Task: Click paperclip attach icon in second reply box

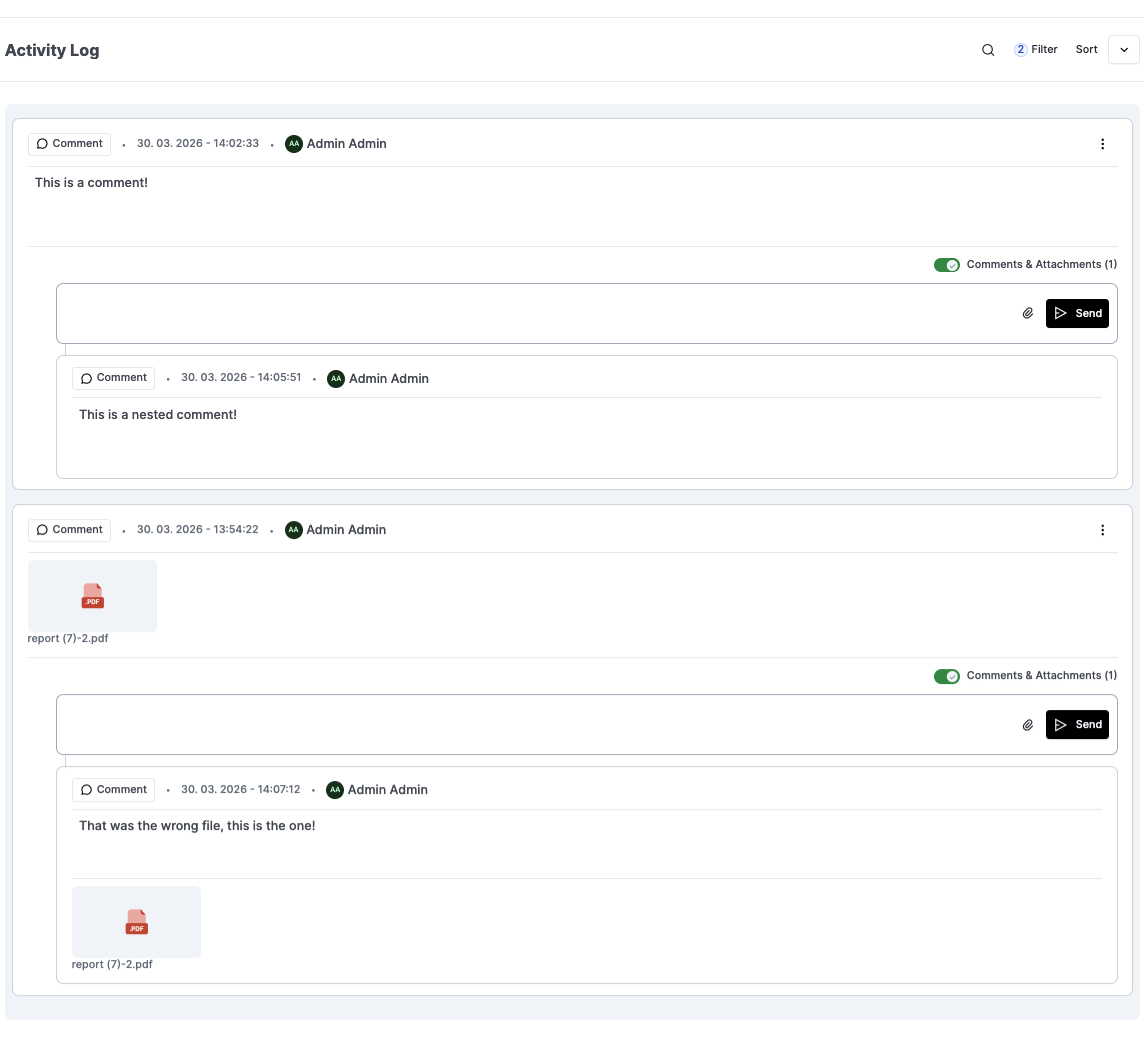Action: [x=1027, y=724]
